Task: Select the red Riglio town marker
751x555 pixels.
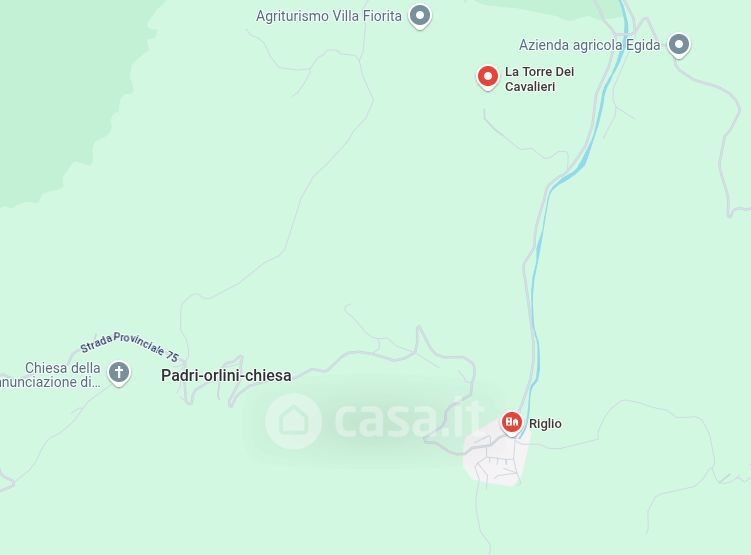Action: 512,423
